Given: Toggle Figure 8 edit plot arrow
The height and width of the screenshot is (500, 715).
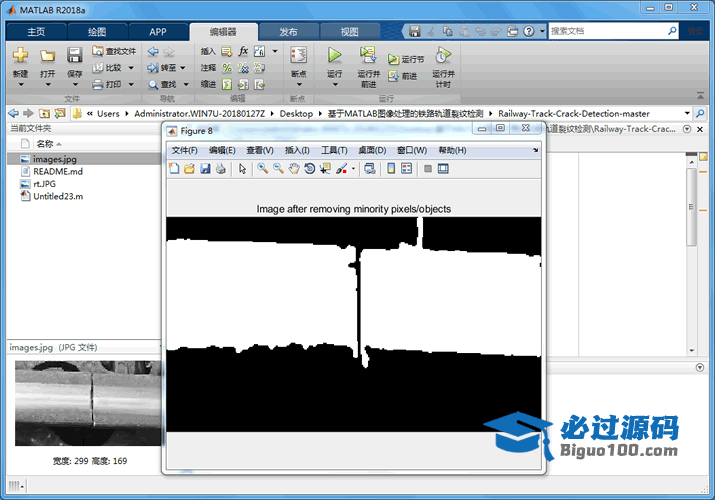Looking at the screenshot, I should pyautogui.click(x=242, y=169).
